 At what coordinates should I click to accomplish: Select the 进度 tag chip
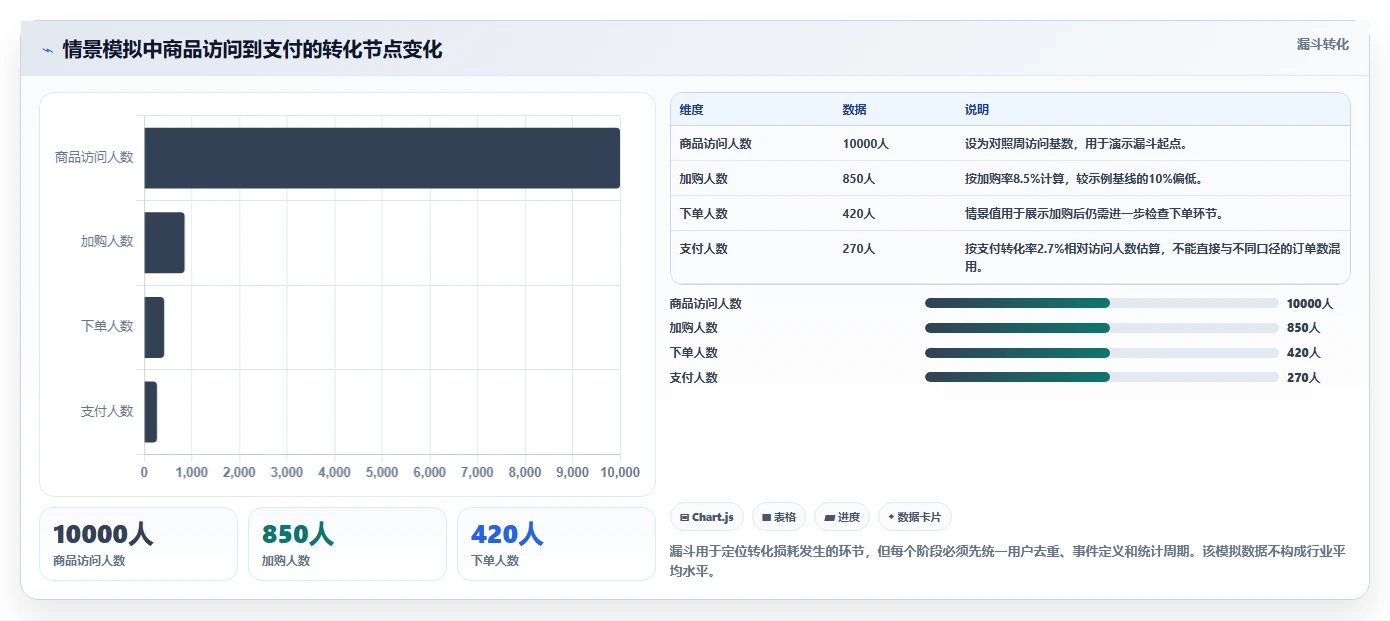click(x=842, y=517)
